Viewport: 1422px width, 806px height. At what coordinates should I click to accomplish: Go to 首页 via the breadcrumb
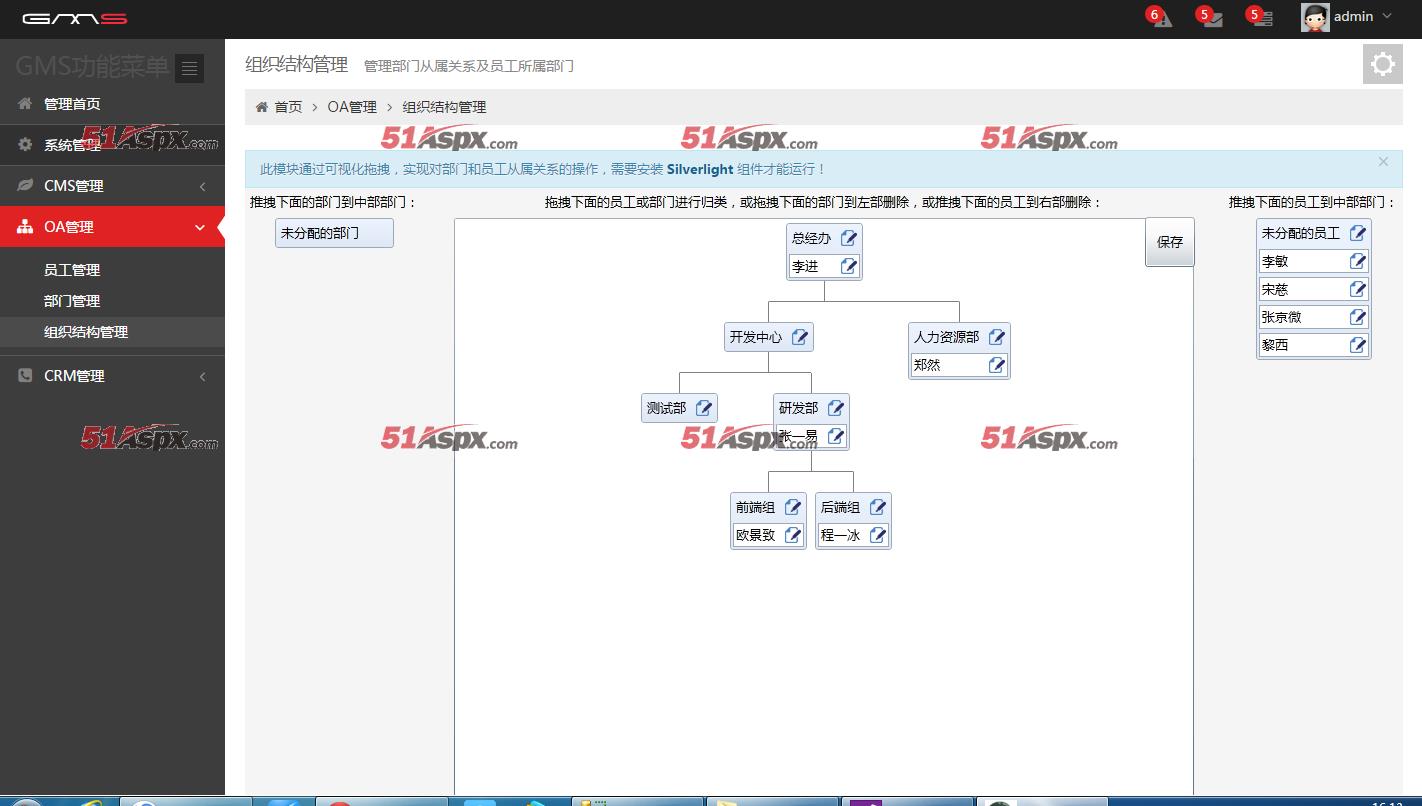coord(288,107)
